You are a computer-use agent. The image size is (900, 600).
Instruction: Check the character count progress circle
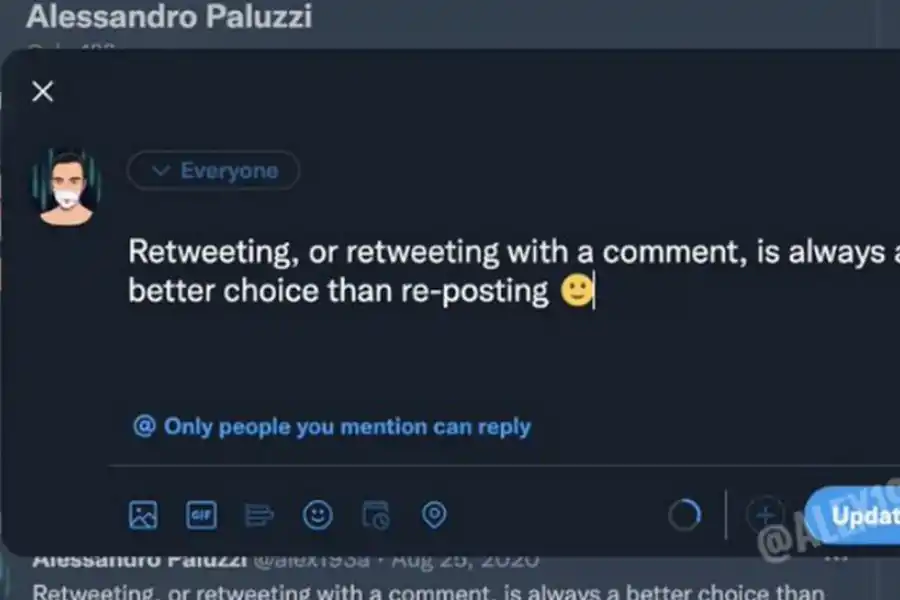pyautogui.click(x=685, y=515)
